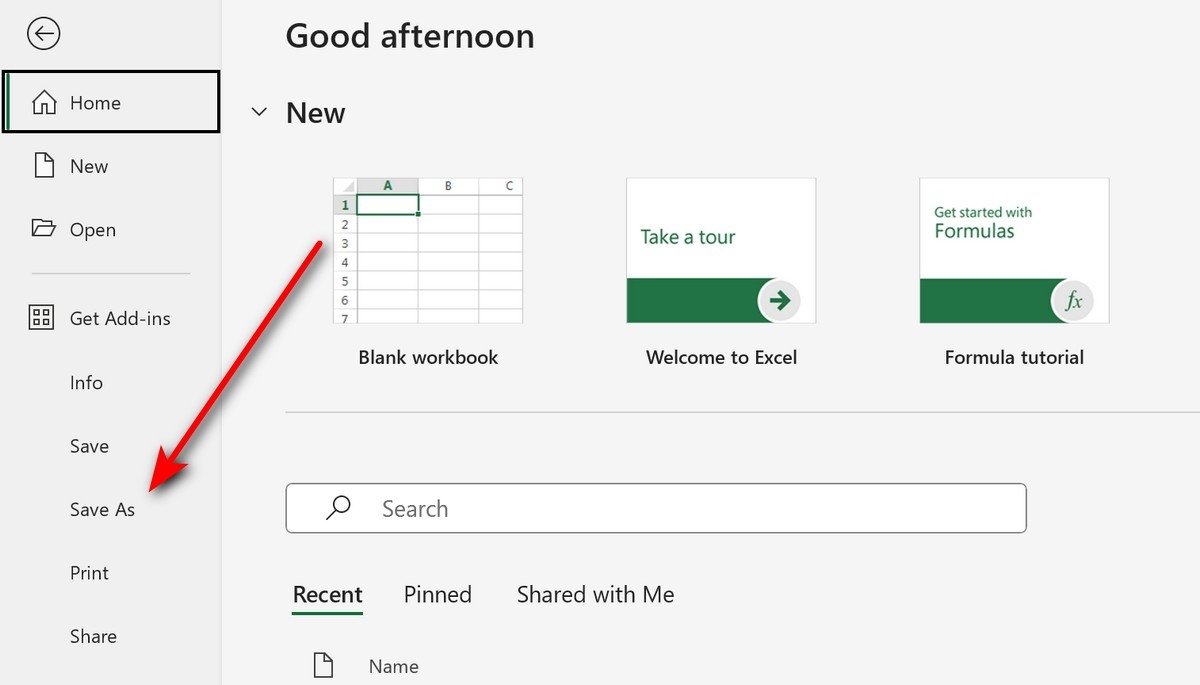Open the Print menu item
The height and width of the screenshot is (685, 1200).
(x=89, y=573)
